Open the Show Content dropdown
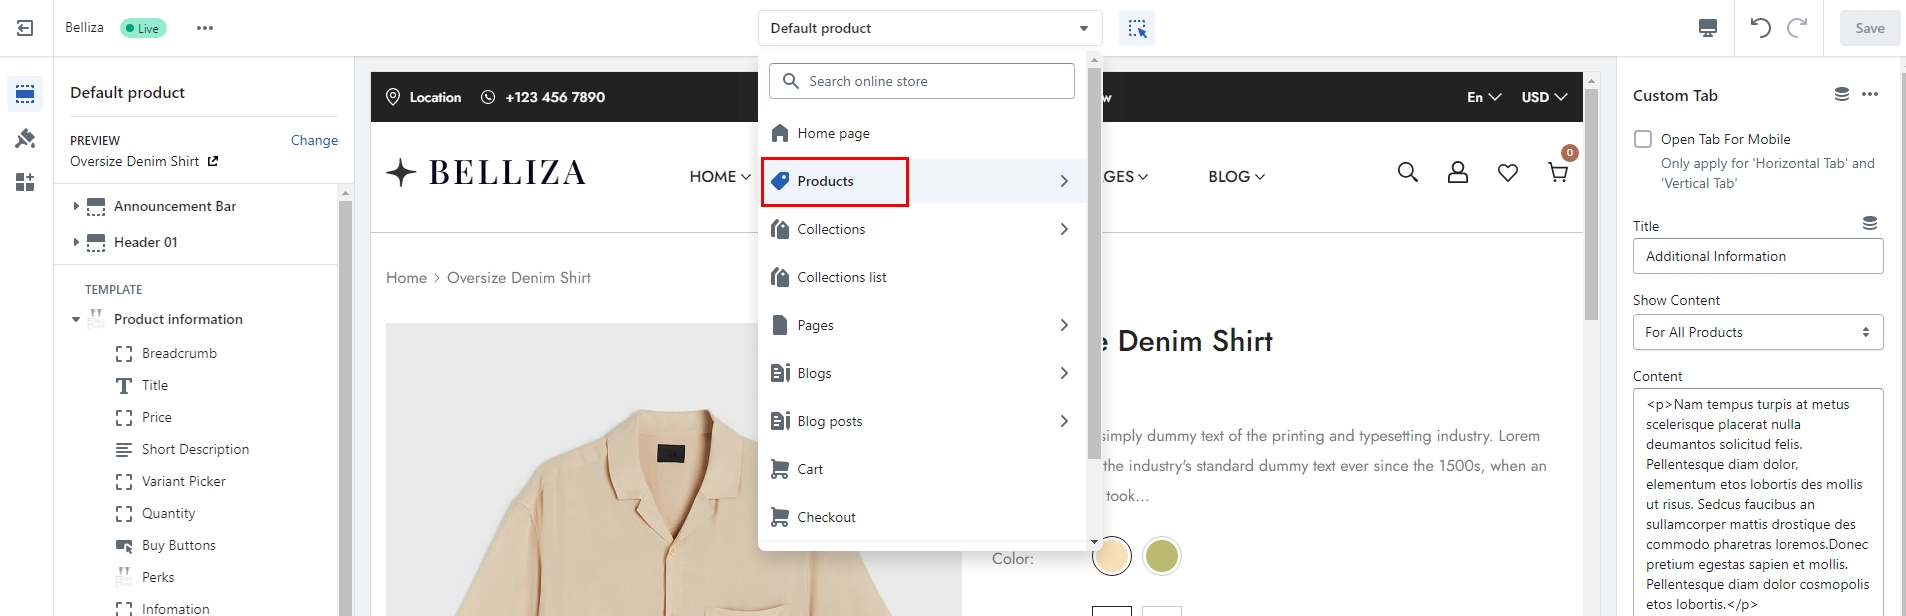This screenshot has height=616, width=1906. 1757,332
